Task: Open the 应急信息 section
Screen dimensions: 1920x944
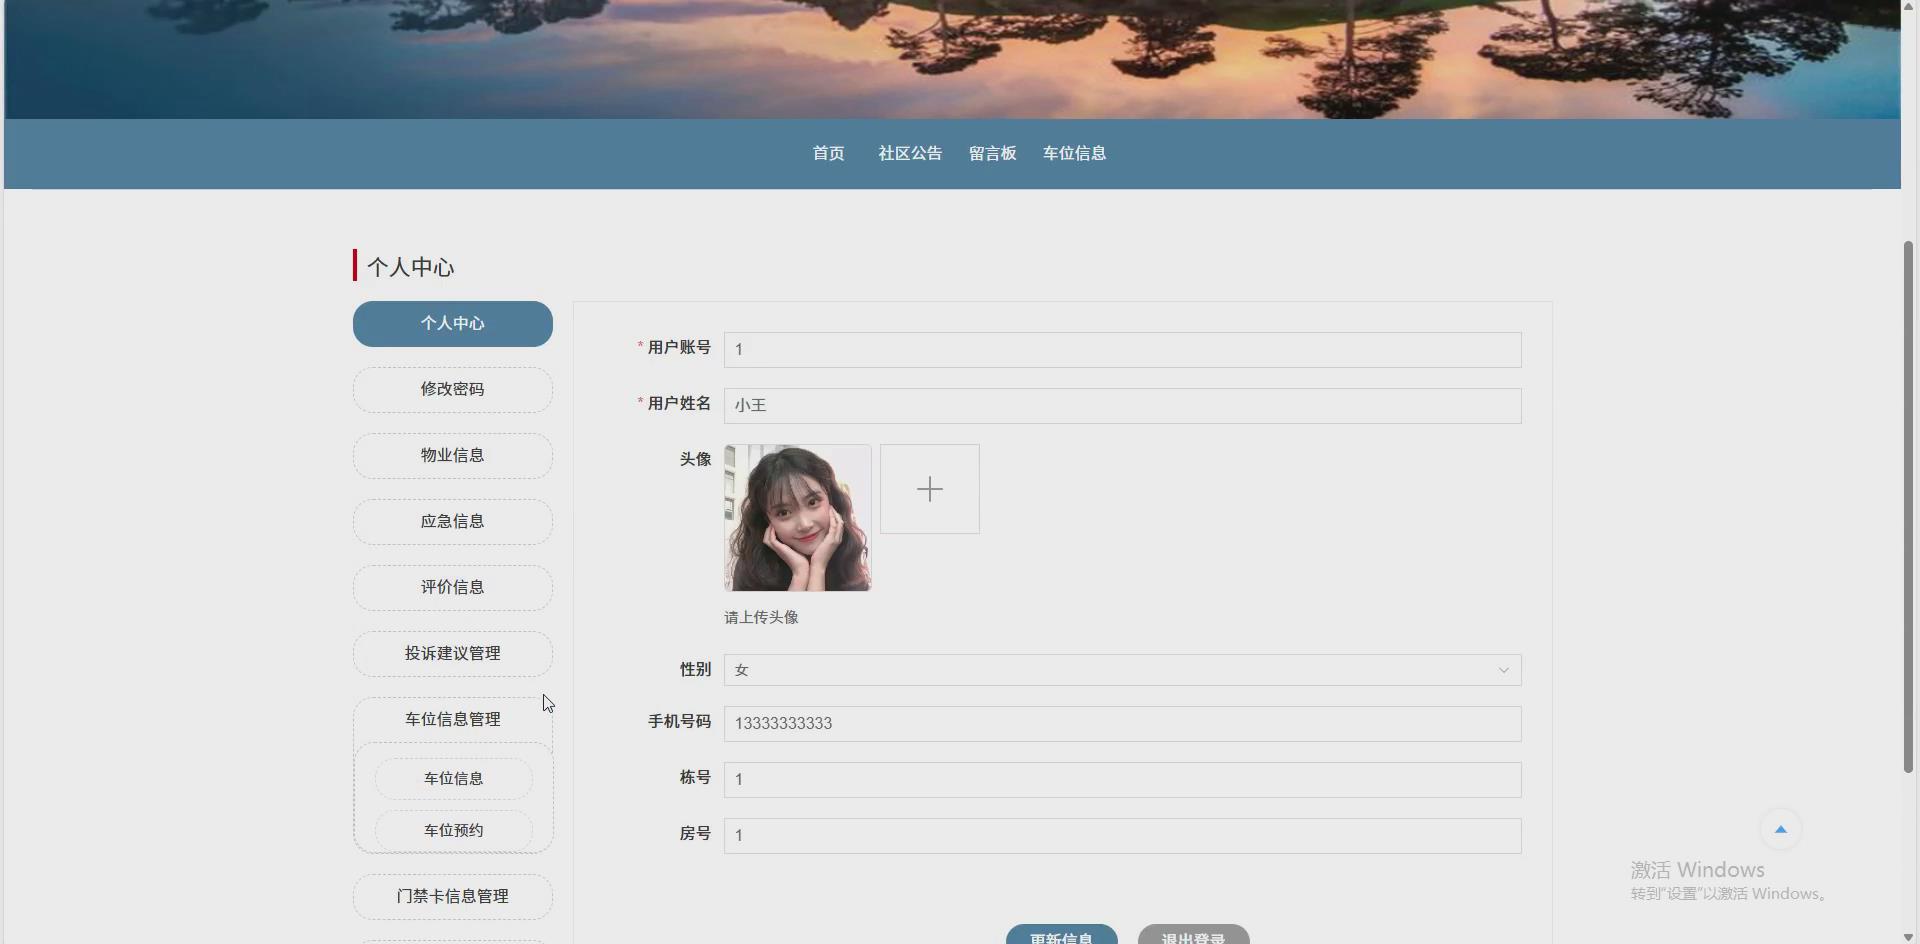Action: [x=452, y=521]
